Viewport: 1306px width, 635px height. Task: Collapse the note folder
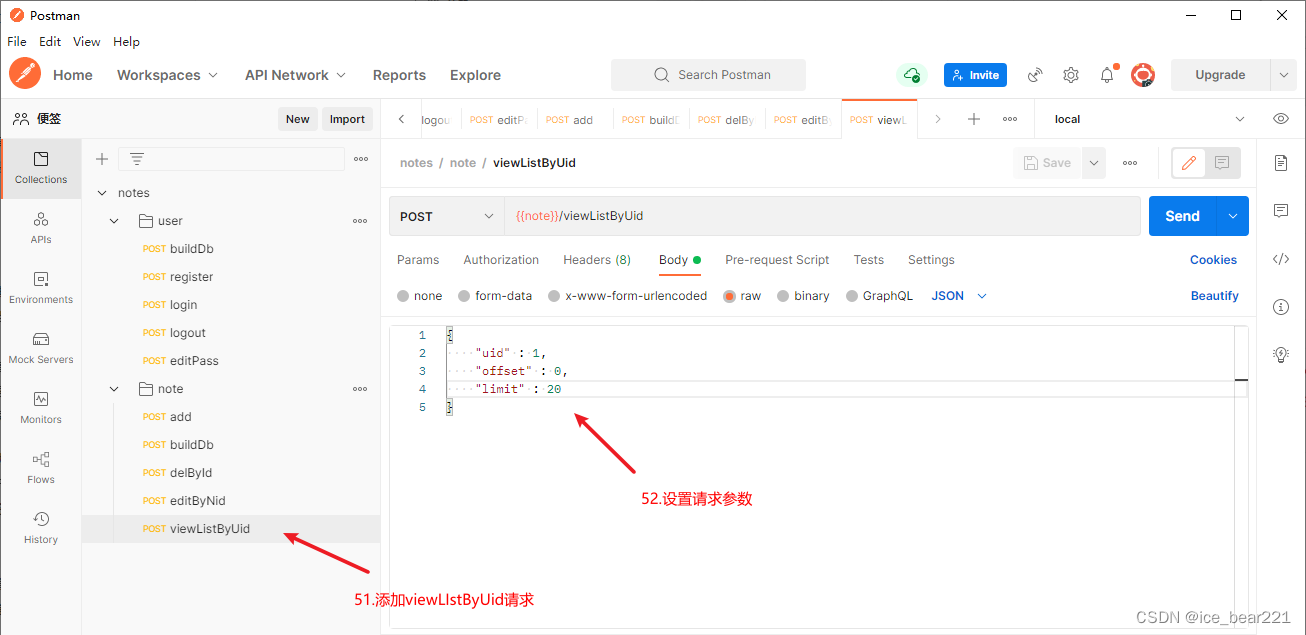115,389
